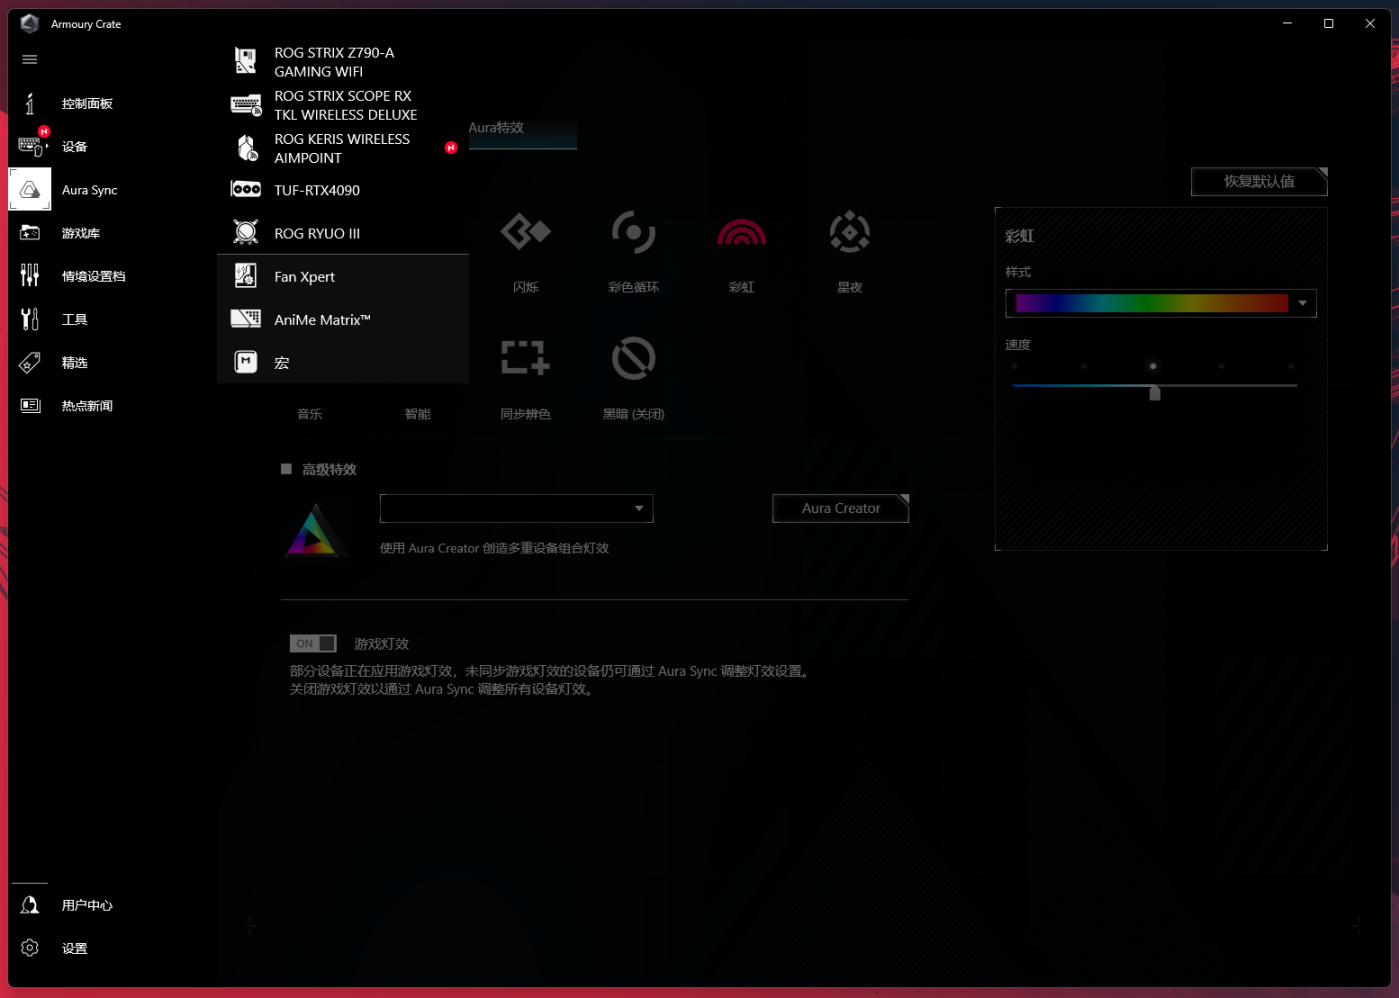Check the 高级特效 checkbox
Viewport: 1399px width, 998px height.
click(286, 469)
